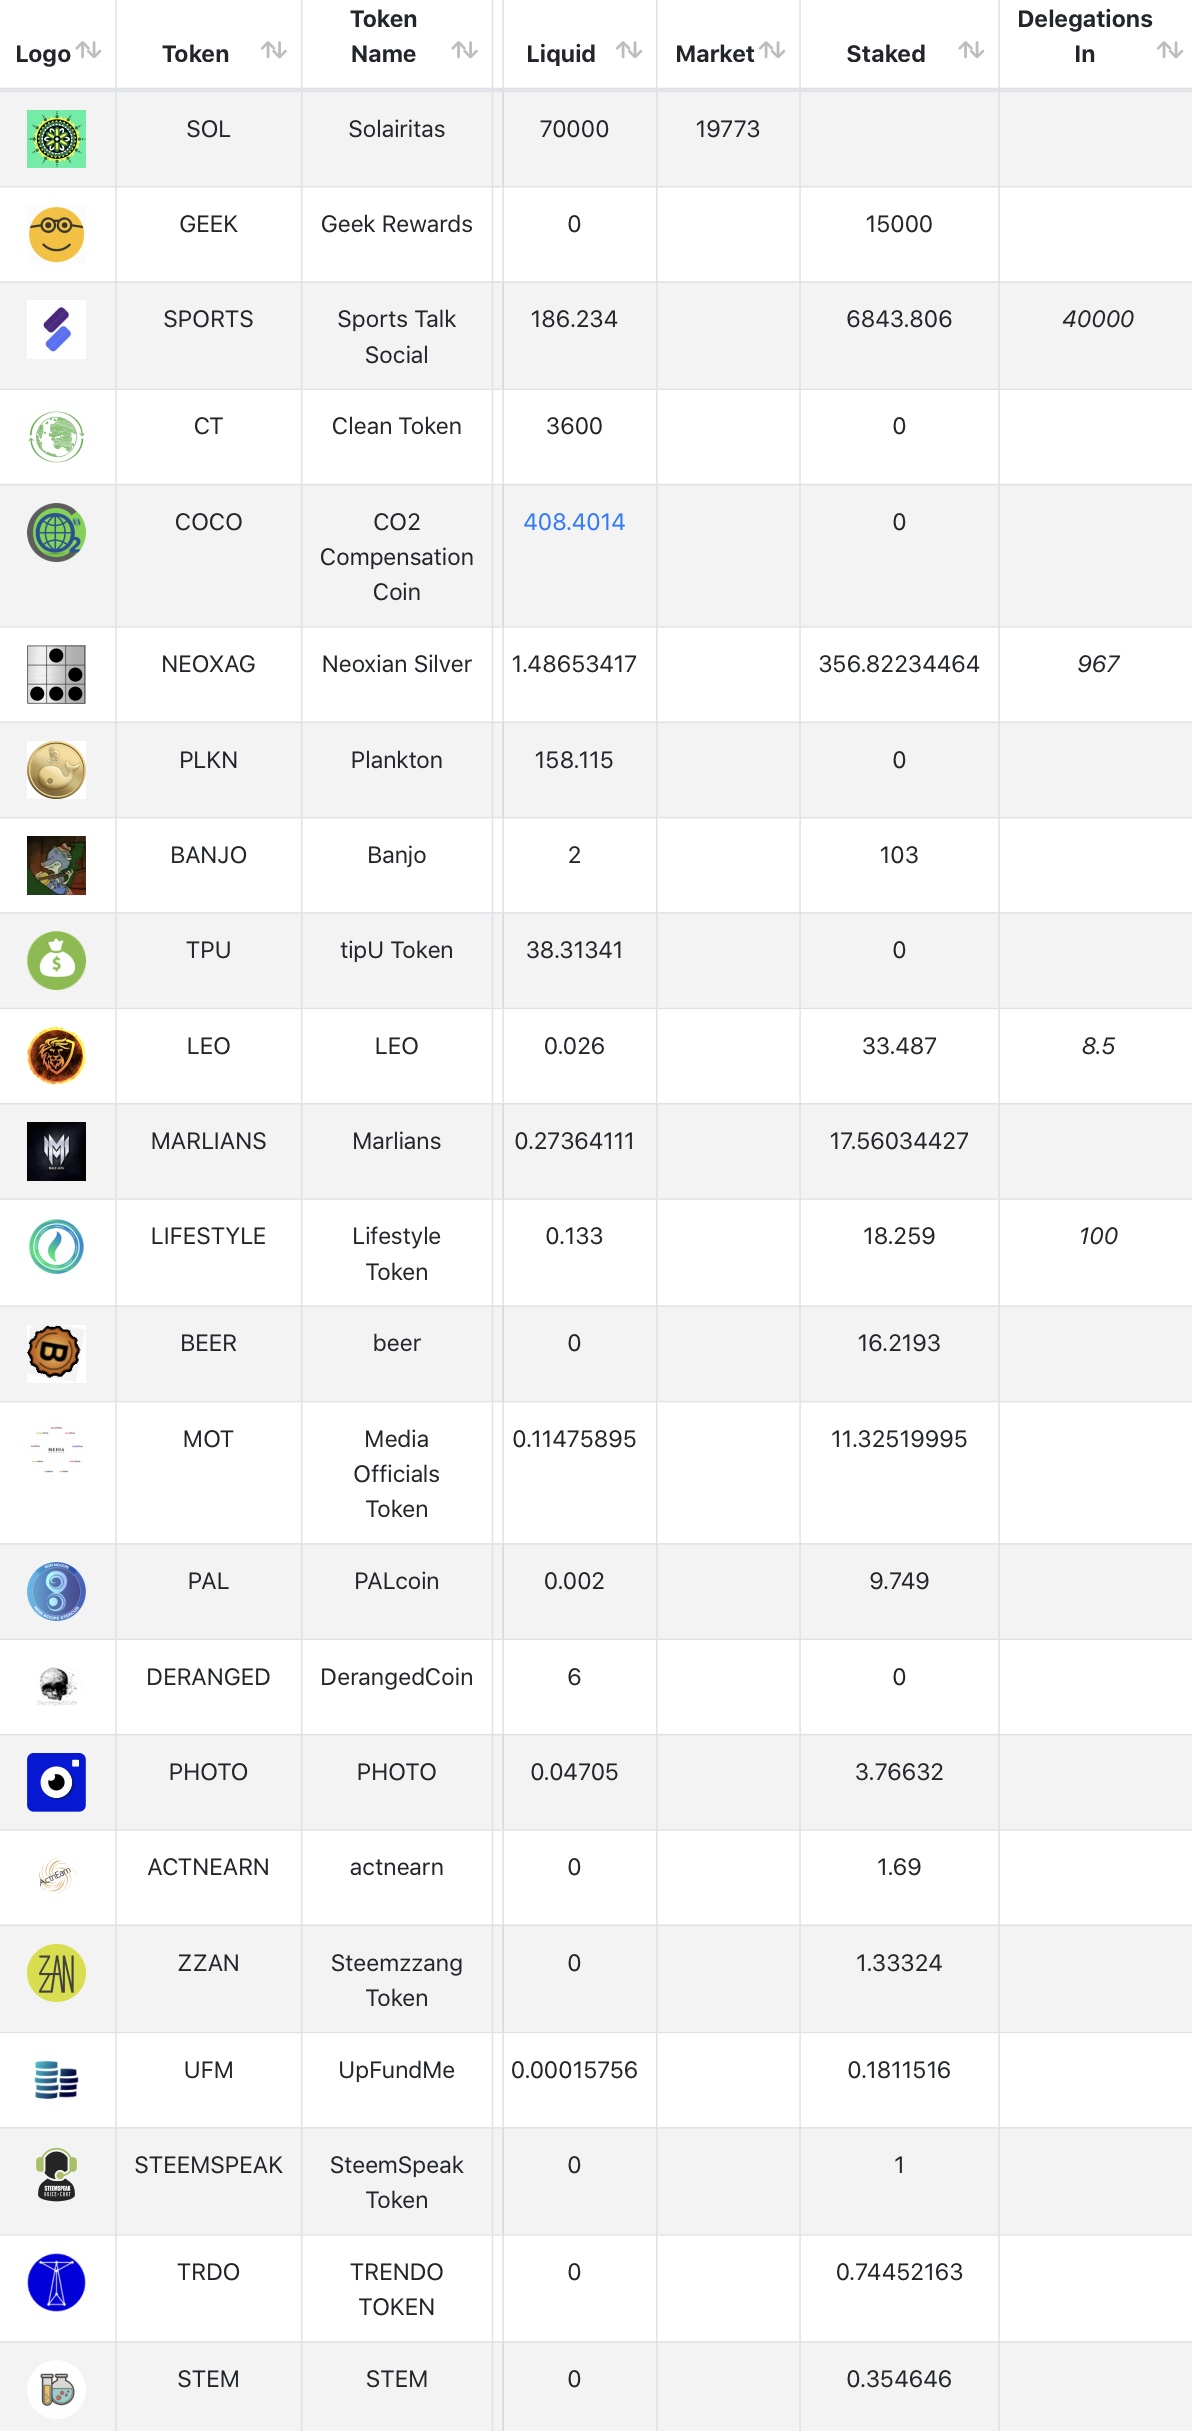Click the GEEK smiley face logo
This screenshot has width=1192, height=2431.
(56, 234)
